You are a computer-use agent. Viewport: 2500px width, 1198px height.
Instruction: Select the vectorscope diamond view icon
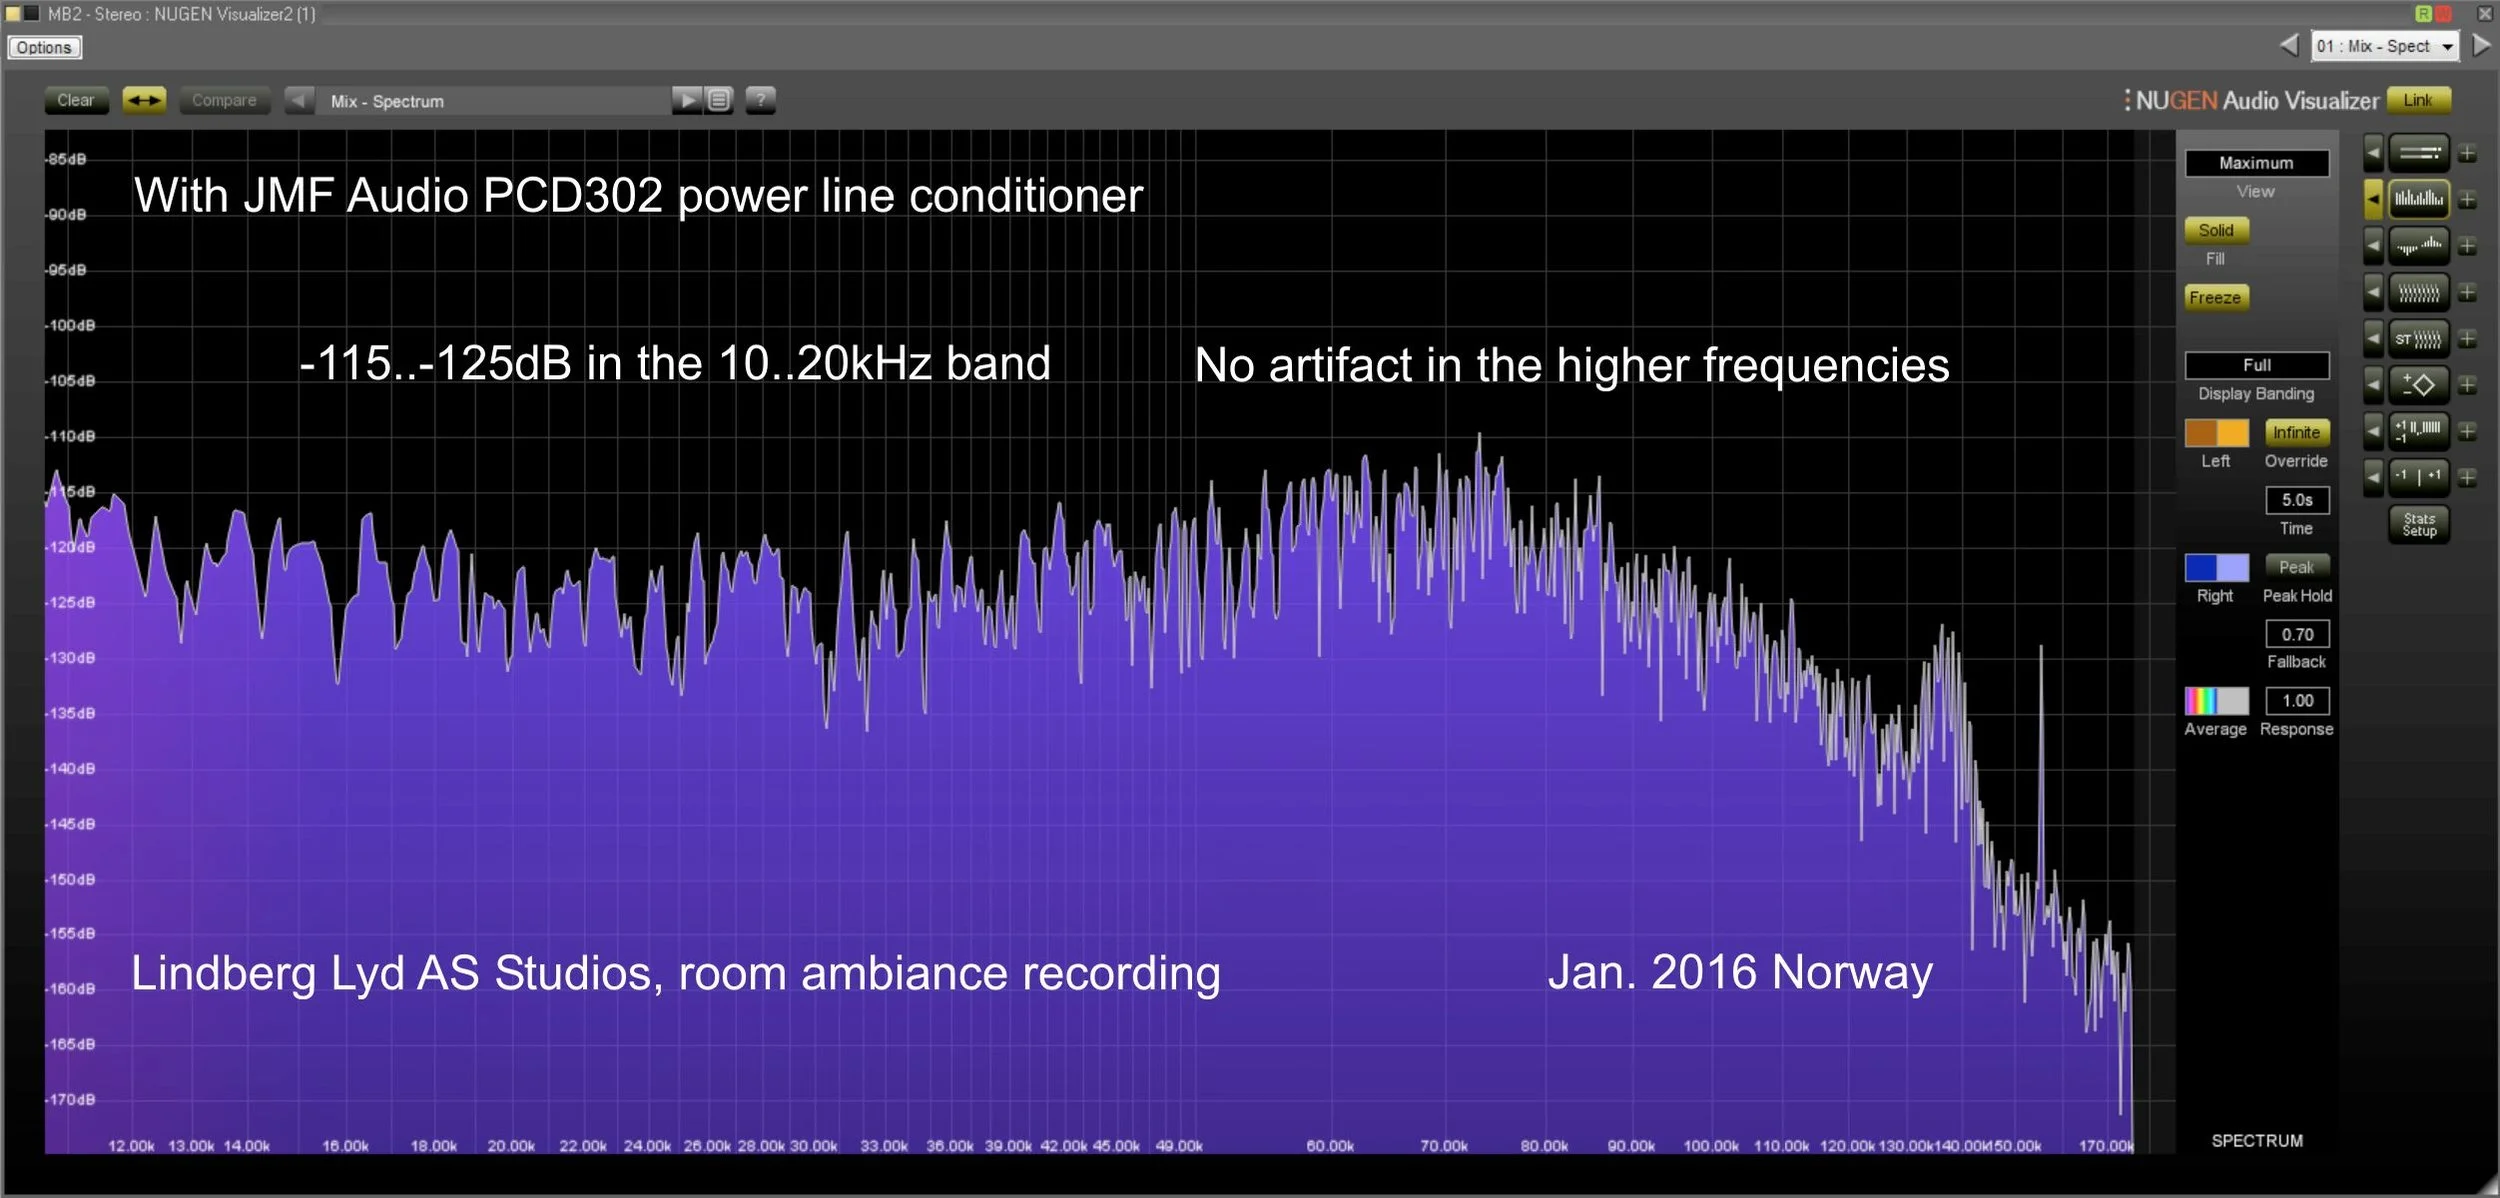pos(2418,384)
